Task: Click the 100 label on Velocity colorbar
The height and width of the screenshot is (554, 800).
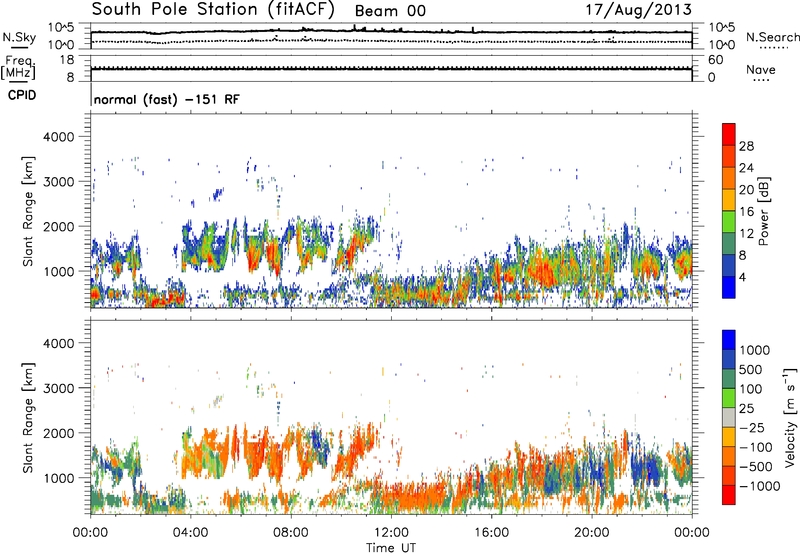Action: tap(751, 389)
